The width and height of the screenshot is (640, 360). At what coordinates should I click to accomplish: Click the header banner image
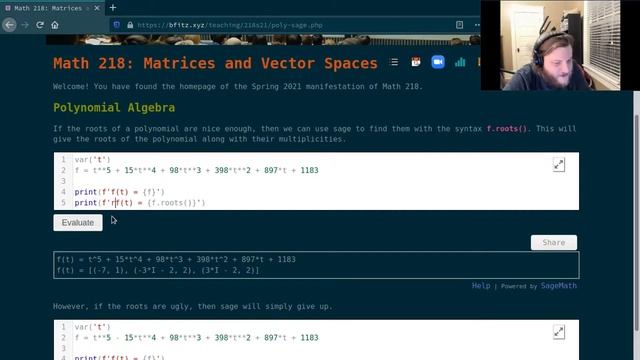tap(263, 40)
